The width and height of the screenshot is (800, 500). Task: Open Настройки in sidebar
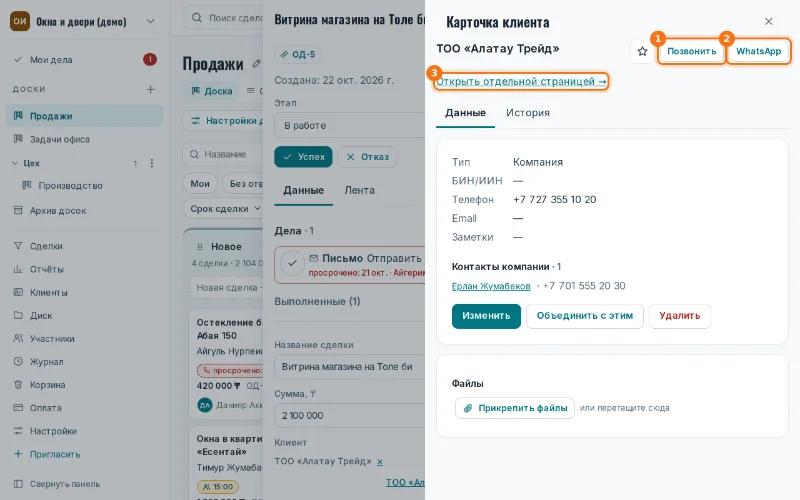[x=84, y=431]
